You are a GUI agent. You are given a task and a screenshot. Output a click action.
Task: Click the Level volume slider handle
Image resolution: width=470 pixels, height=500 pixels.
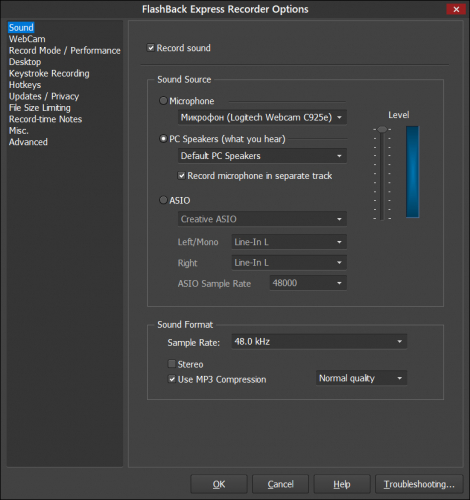click(x=382, y=129)
